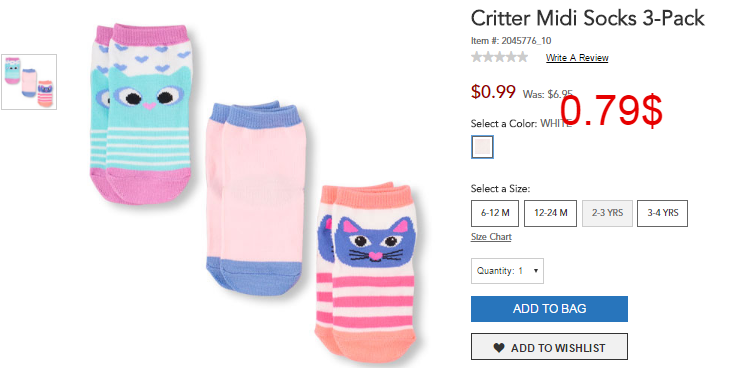
Task: Click the heart icon on the wishlist button
Action: pos(499,348)
